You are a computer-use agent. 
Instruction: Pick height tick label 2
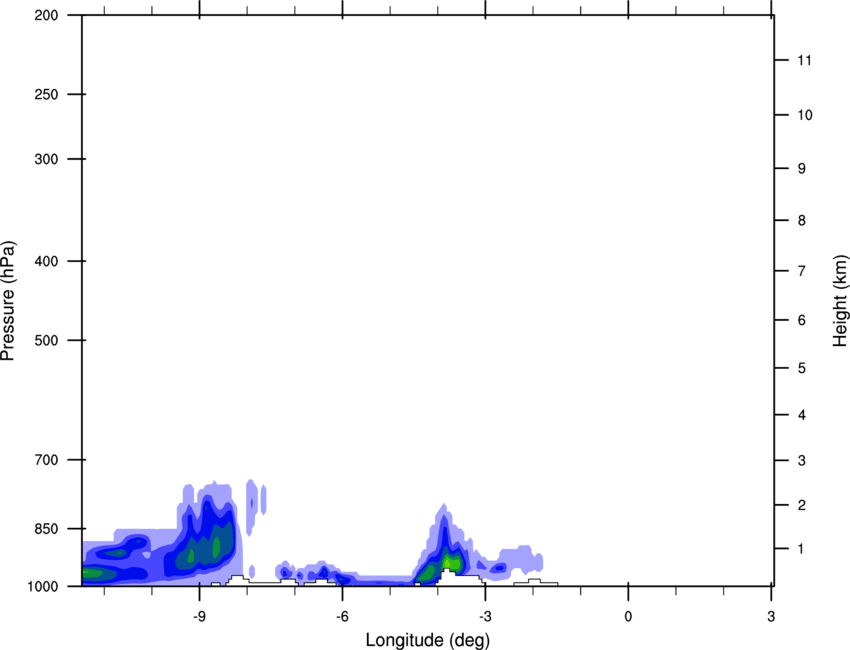coord(802,505)
